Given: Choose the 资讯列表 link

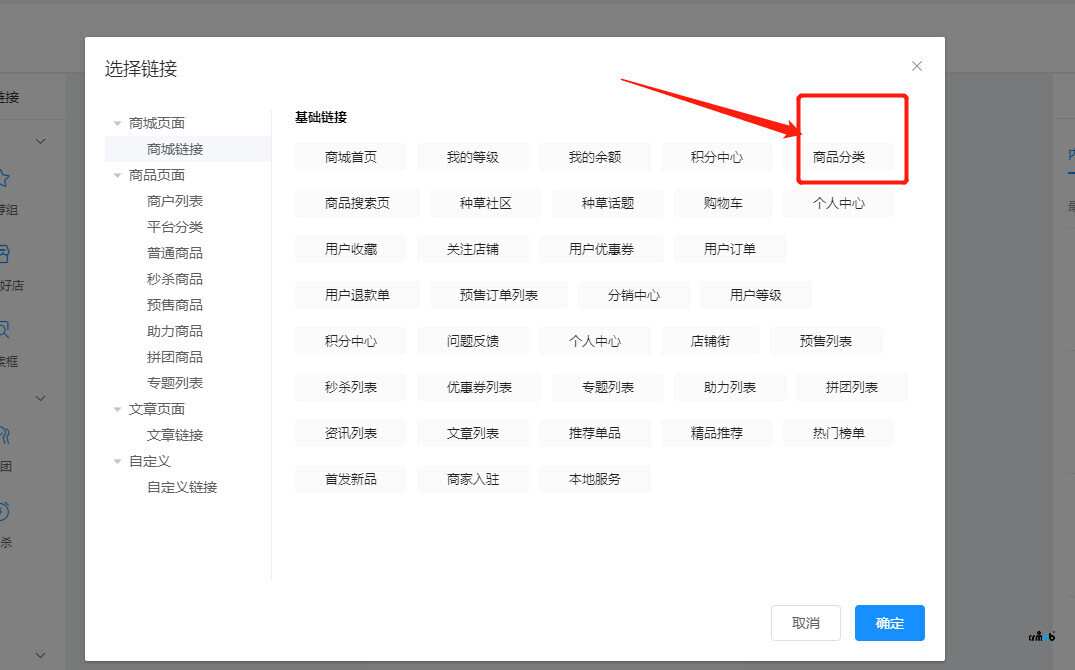Looking at the screenshot, I should pyautogui.click(x=351, y=433).
